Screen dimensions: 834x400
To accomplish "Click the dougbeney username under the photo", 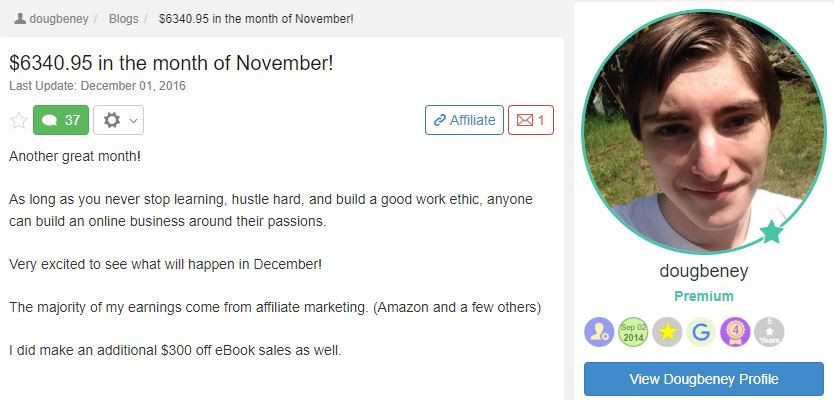I will click(703, 271).
